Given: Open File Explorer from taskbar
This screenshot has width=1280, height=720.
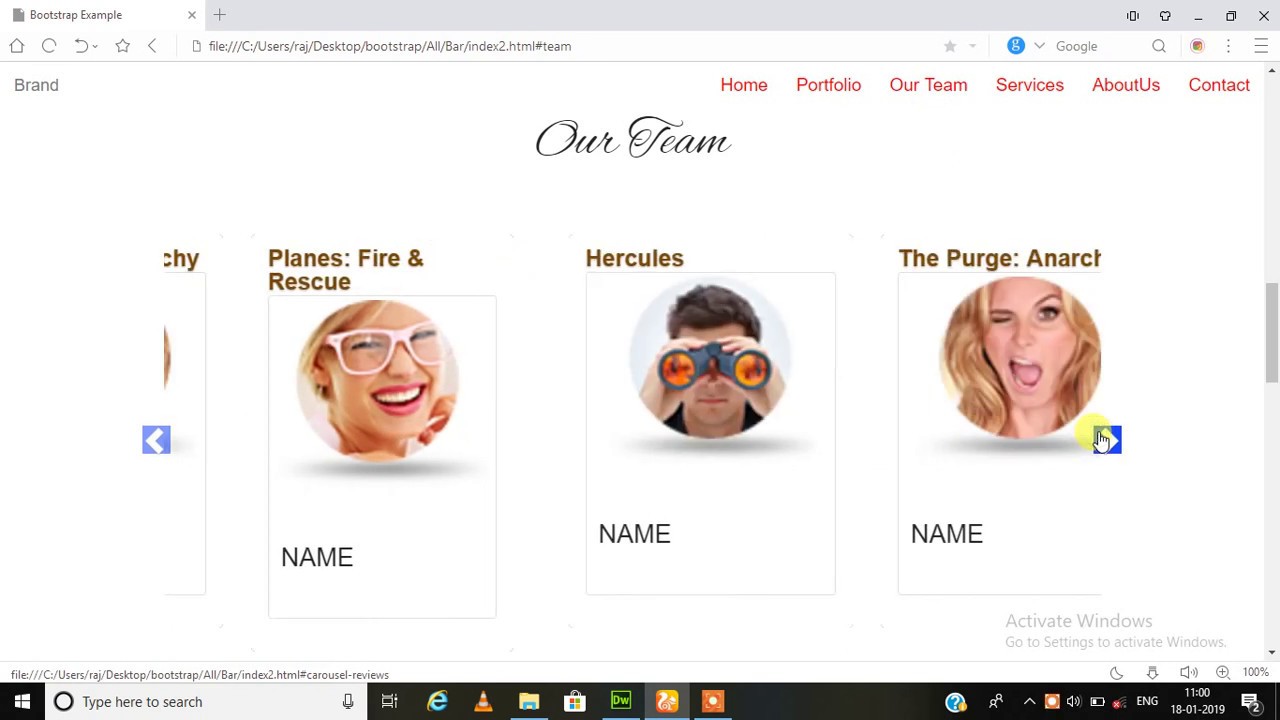Looking at the screenshot, I should (529, 702).
